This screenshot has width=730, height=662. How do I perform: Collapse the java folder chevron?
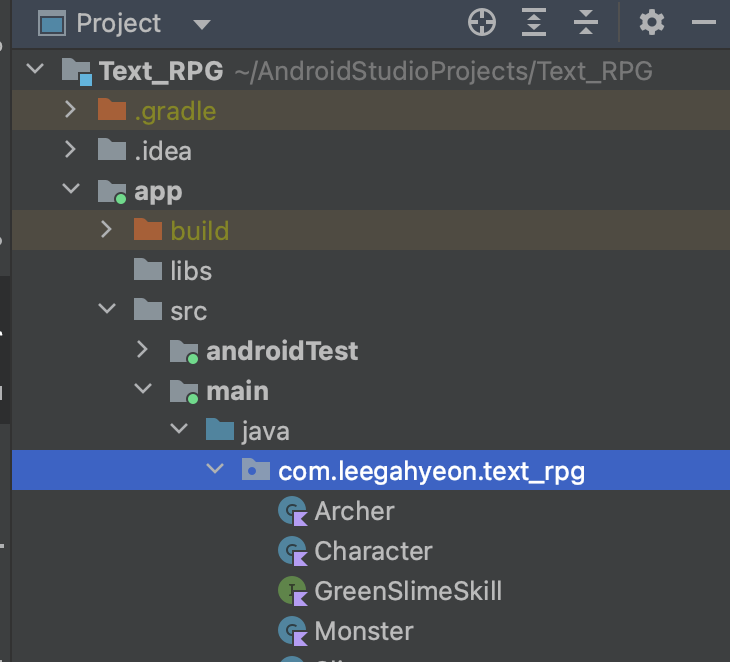179,428
